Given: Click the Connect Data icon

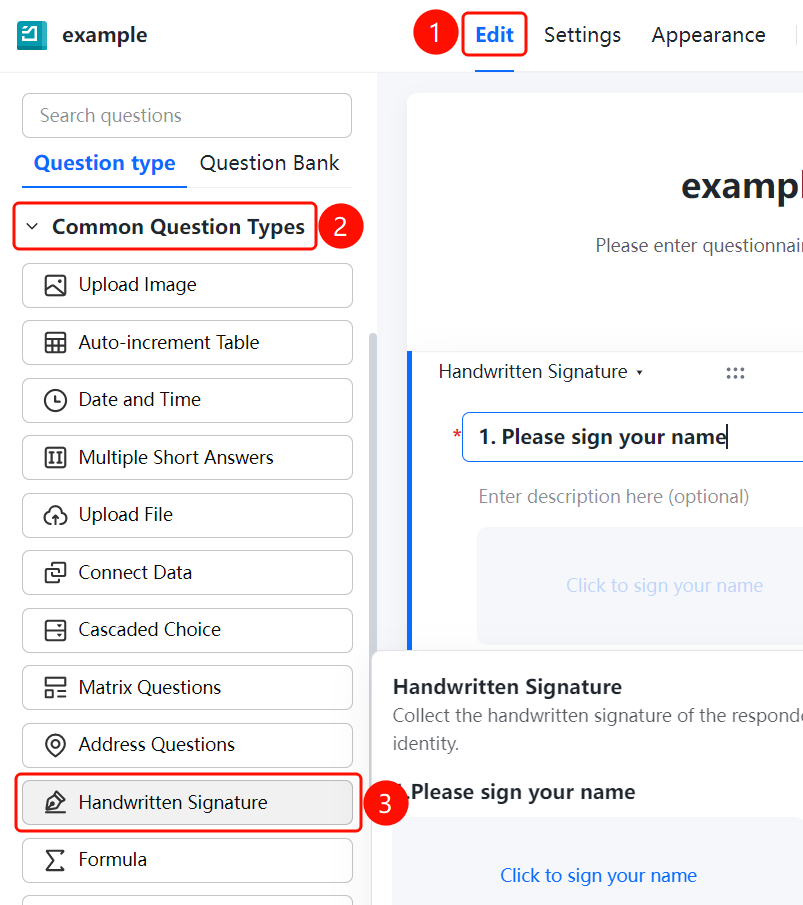Looking at the screenshot, I should 55,573.
